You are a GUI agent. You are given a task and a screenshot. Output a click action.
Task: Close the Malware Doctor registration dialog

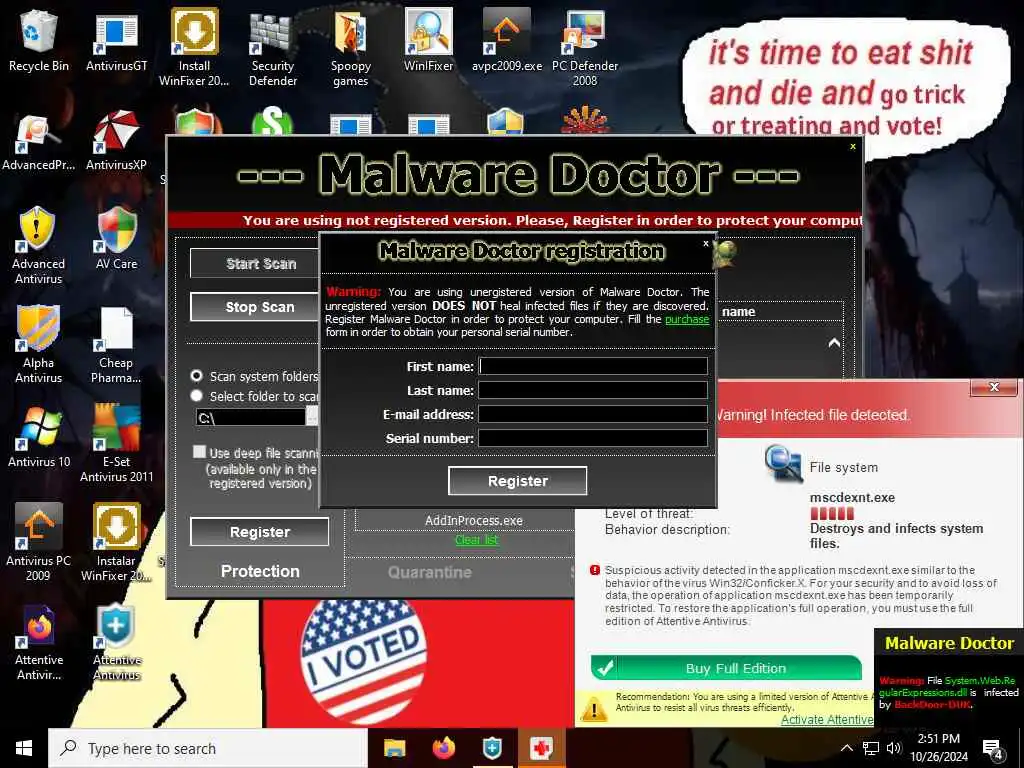click(705, 243)
